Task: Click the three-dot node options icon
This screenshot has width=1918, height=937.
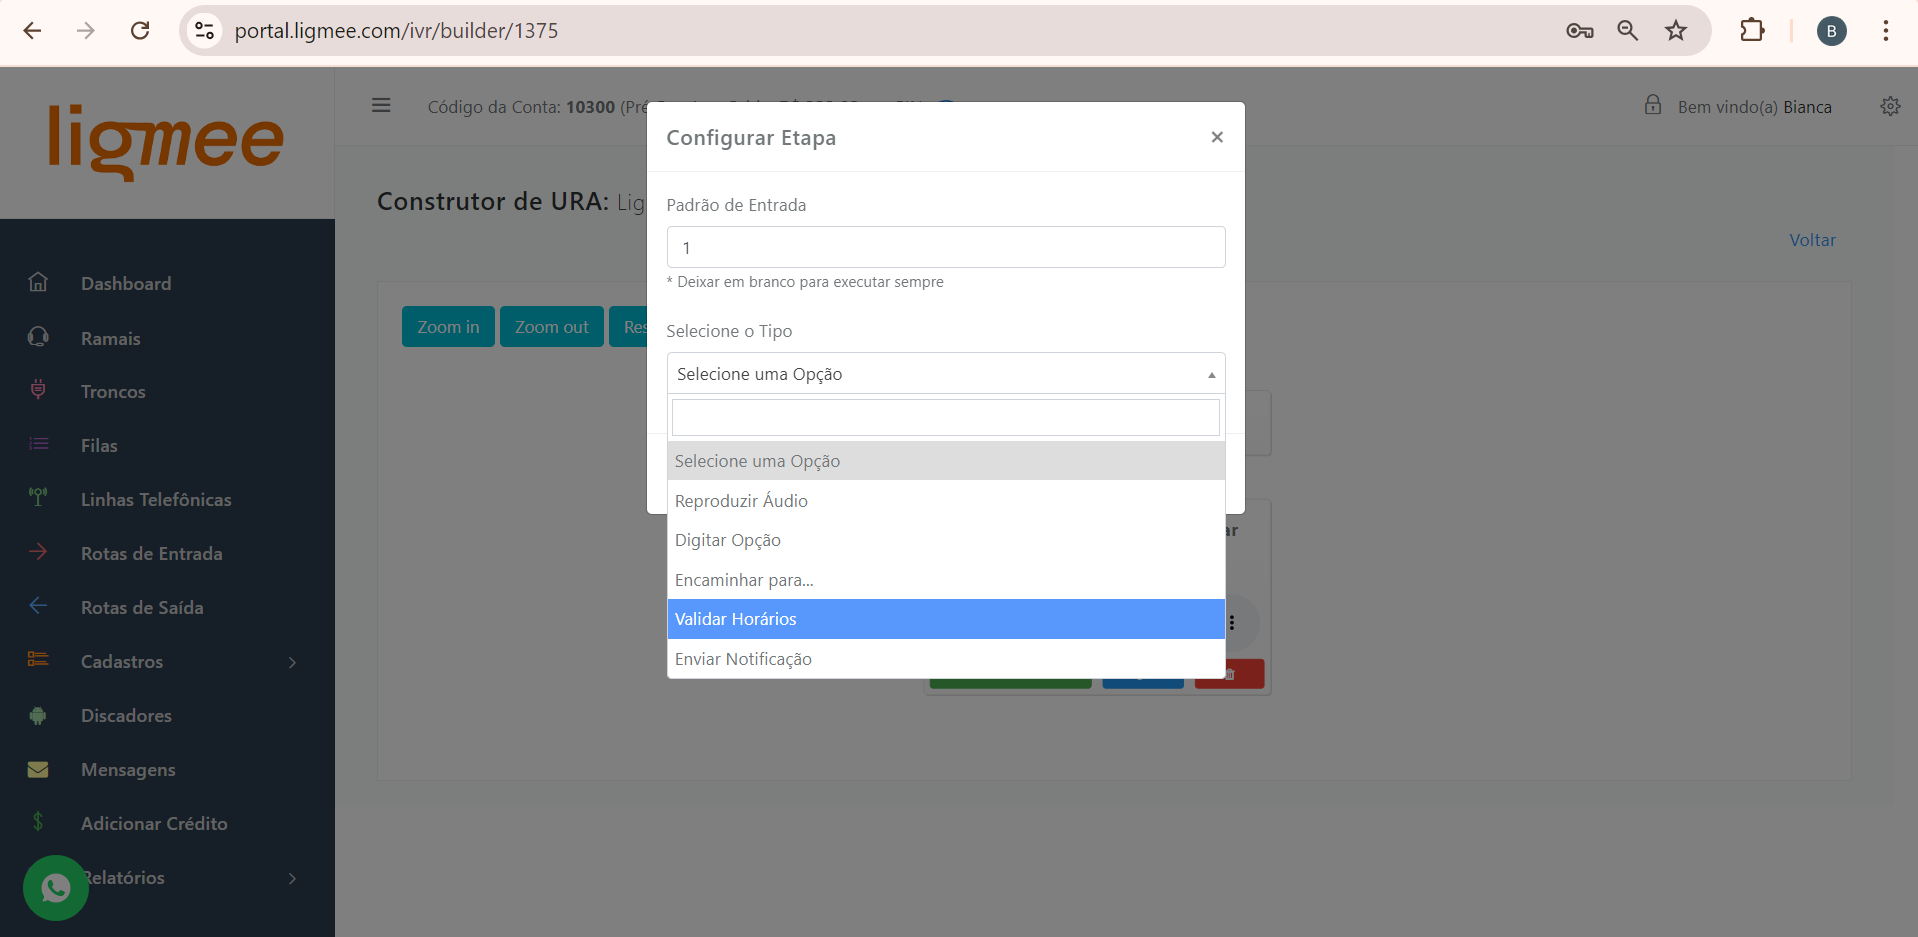Action: [1232, 622]
